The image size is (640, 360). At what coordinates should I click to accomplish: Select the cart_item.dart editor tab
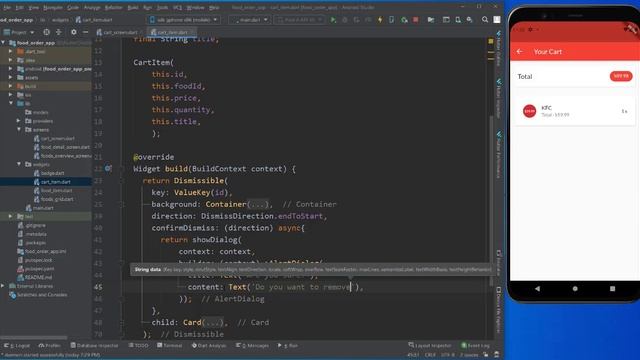(x=172, y=32)
